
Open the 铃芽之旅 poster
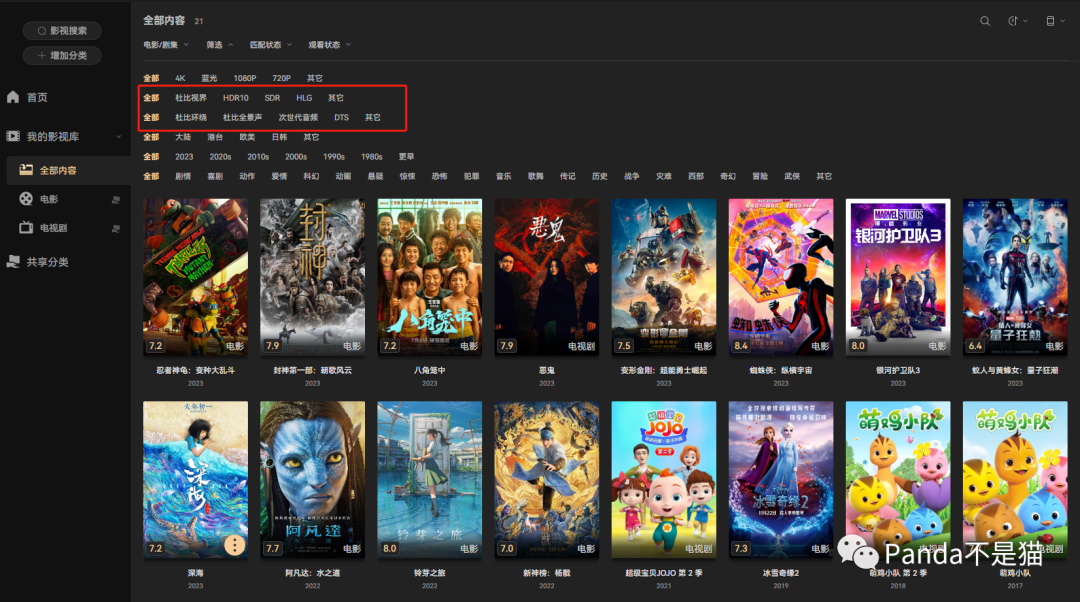[x=430, y=479]
